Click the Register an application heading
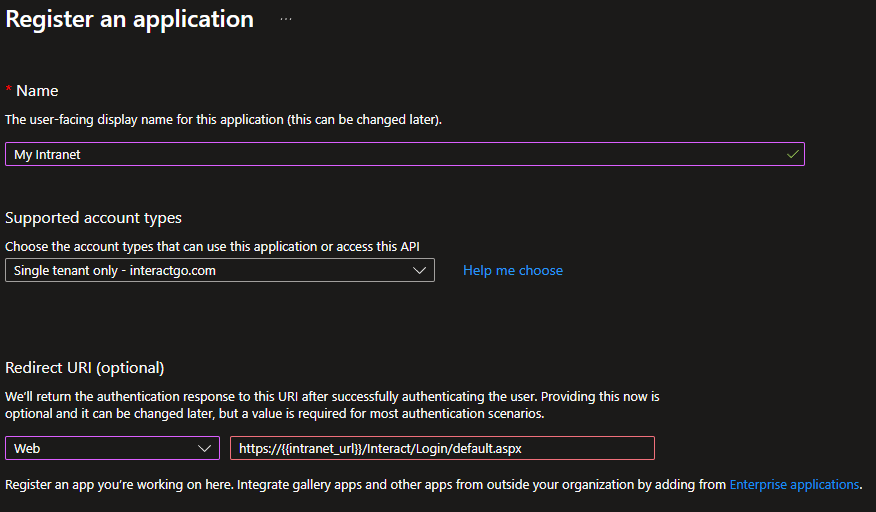Screen dimensions: 876x512 130,20
